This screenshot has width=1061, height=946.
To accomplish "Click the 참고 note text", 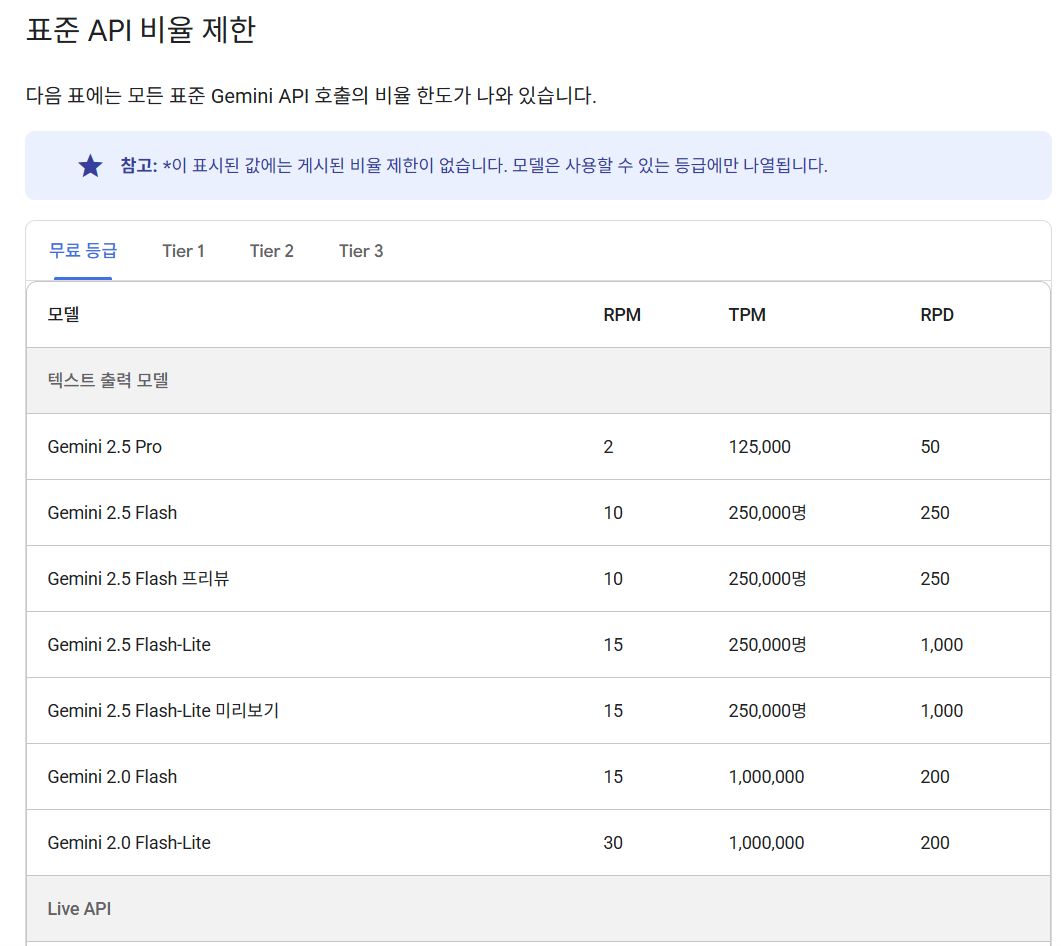I will 474,165.
